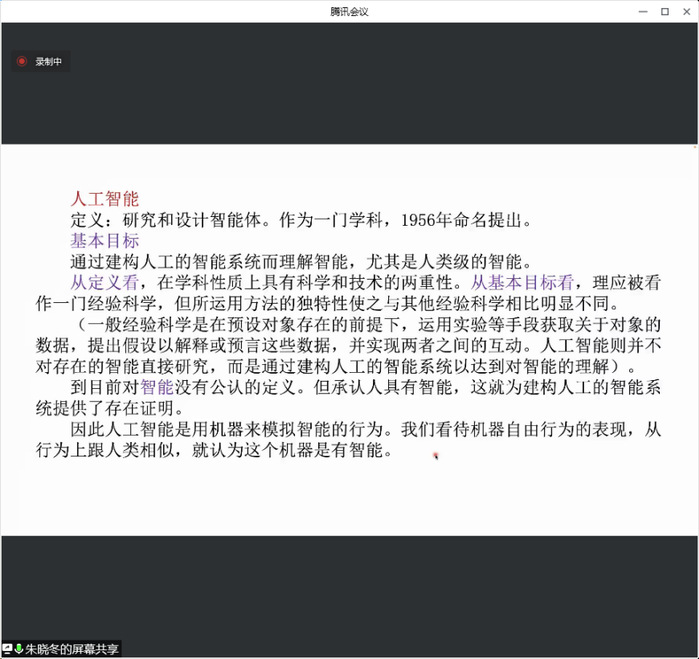Viewport: 699px width, 659px height.
Task: Click the screen share icon beside presenter name
Action: (7, 649)
